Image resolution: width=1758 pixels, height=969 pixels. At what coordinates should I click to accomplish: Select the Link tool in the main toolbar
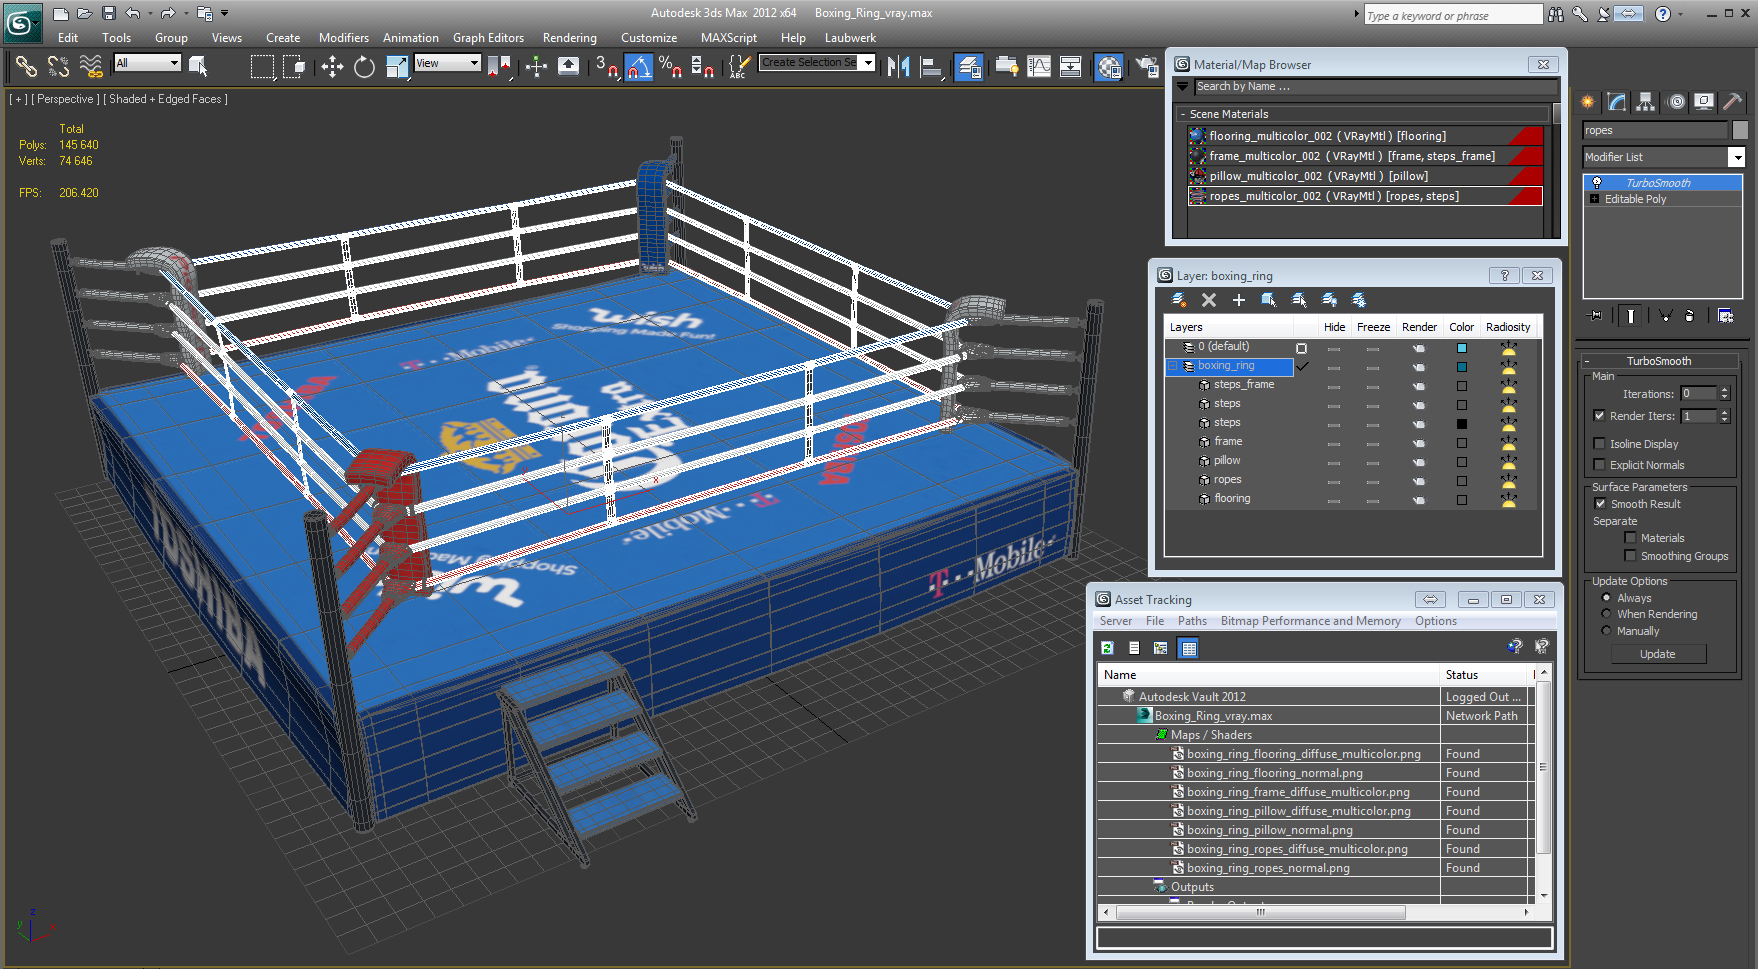[x=26, y=67]
